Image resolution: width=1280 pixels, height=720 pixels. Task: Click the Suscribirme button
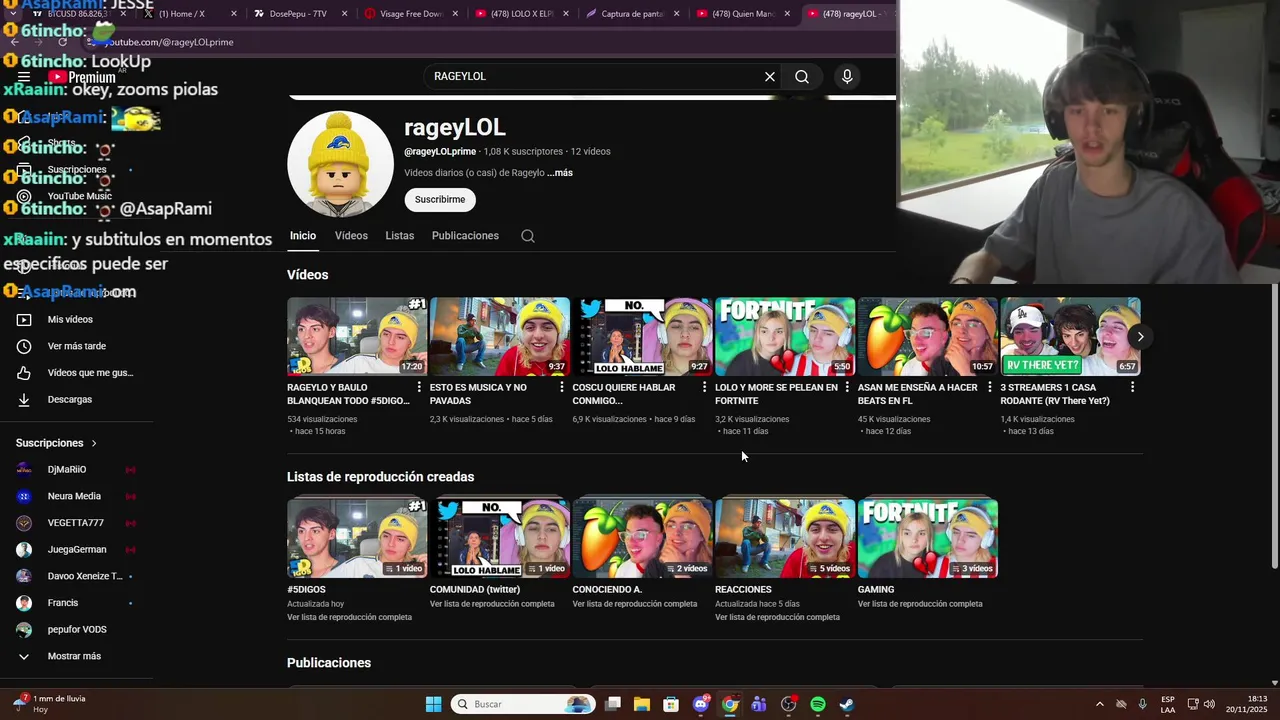click(440, 199)
